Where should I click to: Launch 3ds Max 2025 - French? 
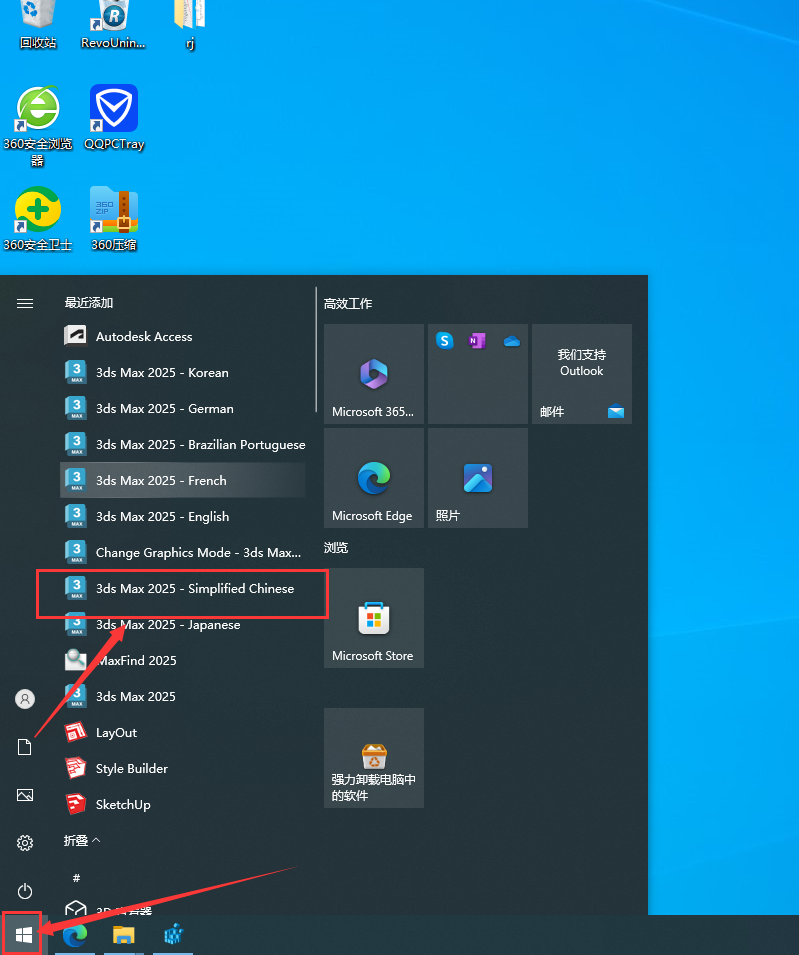pyautogui.click(x=183, y=480)
